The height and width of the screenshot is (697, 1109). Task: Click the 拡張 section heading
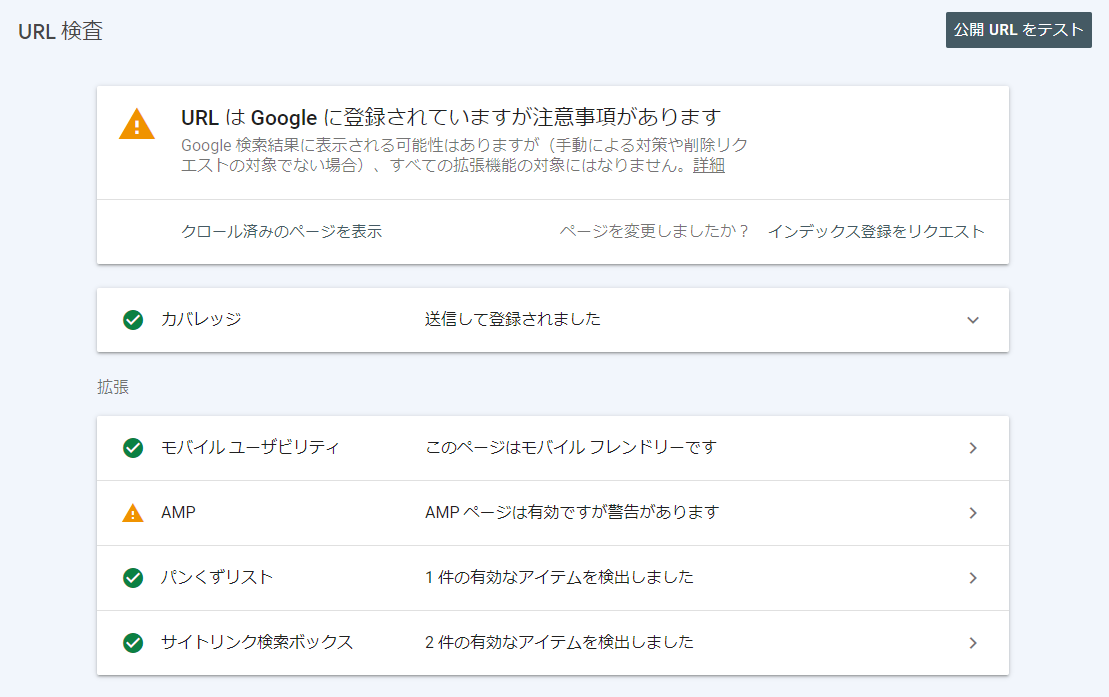tap(113, 387)
